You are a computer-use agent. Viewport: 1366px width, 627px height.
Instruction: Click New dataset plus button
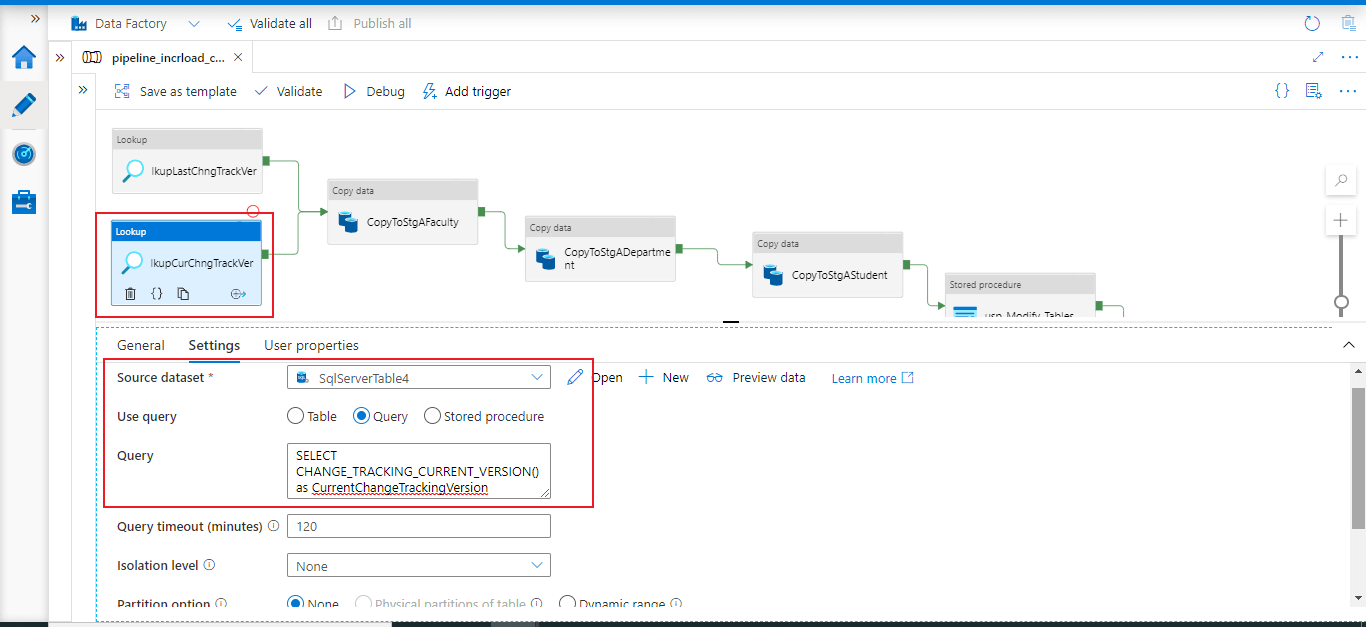(x=664, y=377)
